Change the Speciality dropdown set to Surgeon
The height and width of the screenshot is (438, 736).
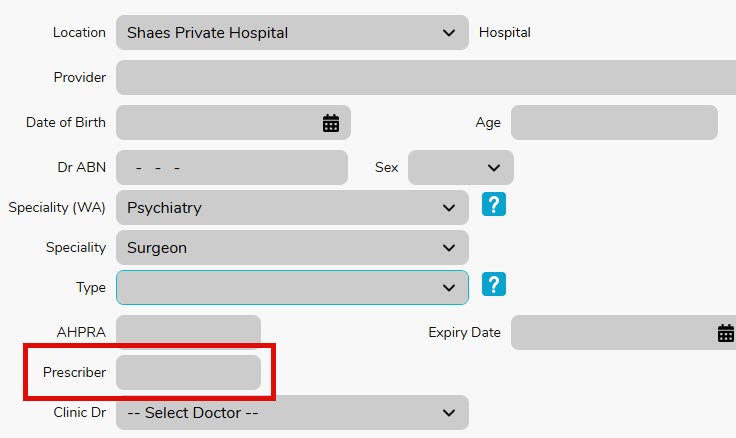click(292, 247)
